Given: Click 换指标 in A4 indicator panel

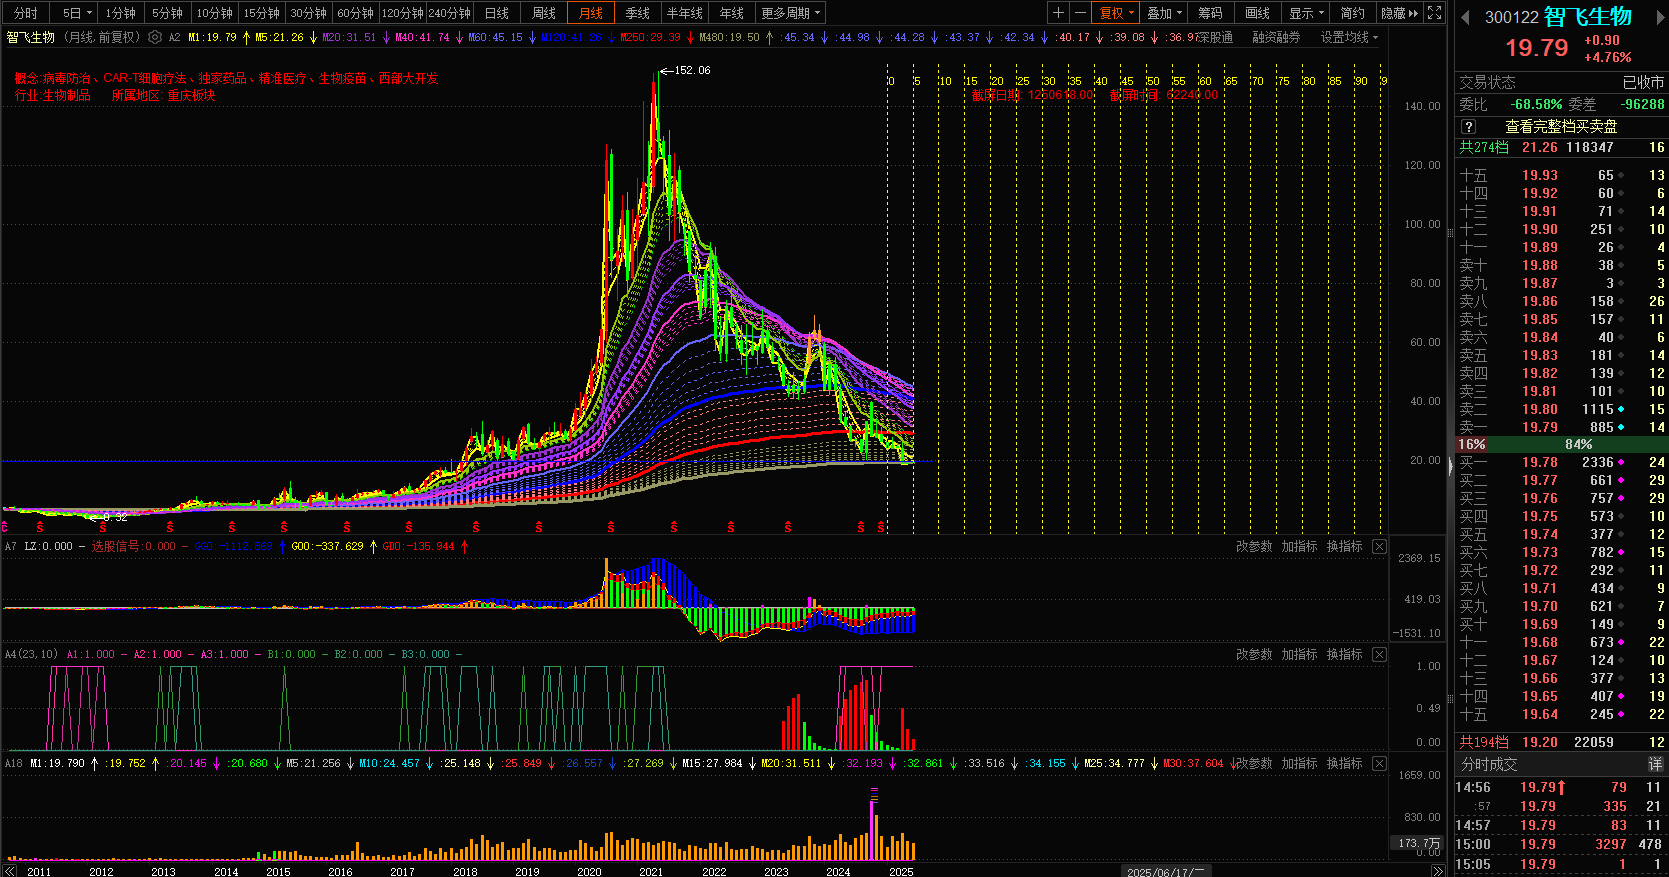Looking at the screenshot, I should [x=1344, y=654].
